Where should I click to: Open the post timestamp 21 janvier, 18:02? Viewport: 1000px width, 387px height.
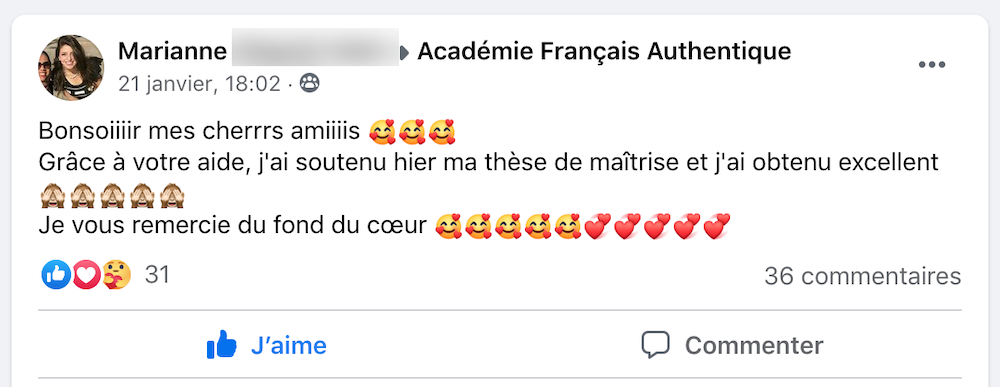pyautogui.click(x=199, y=84)
